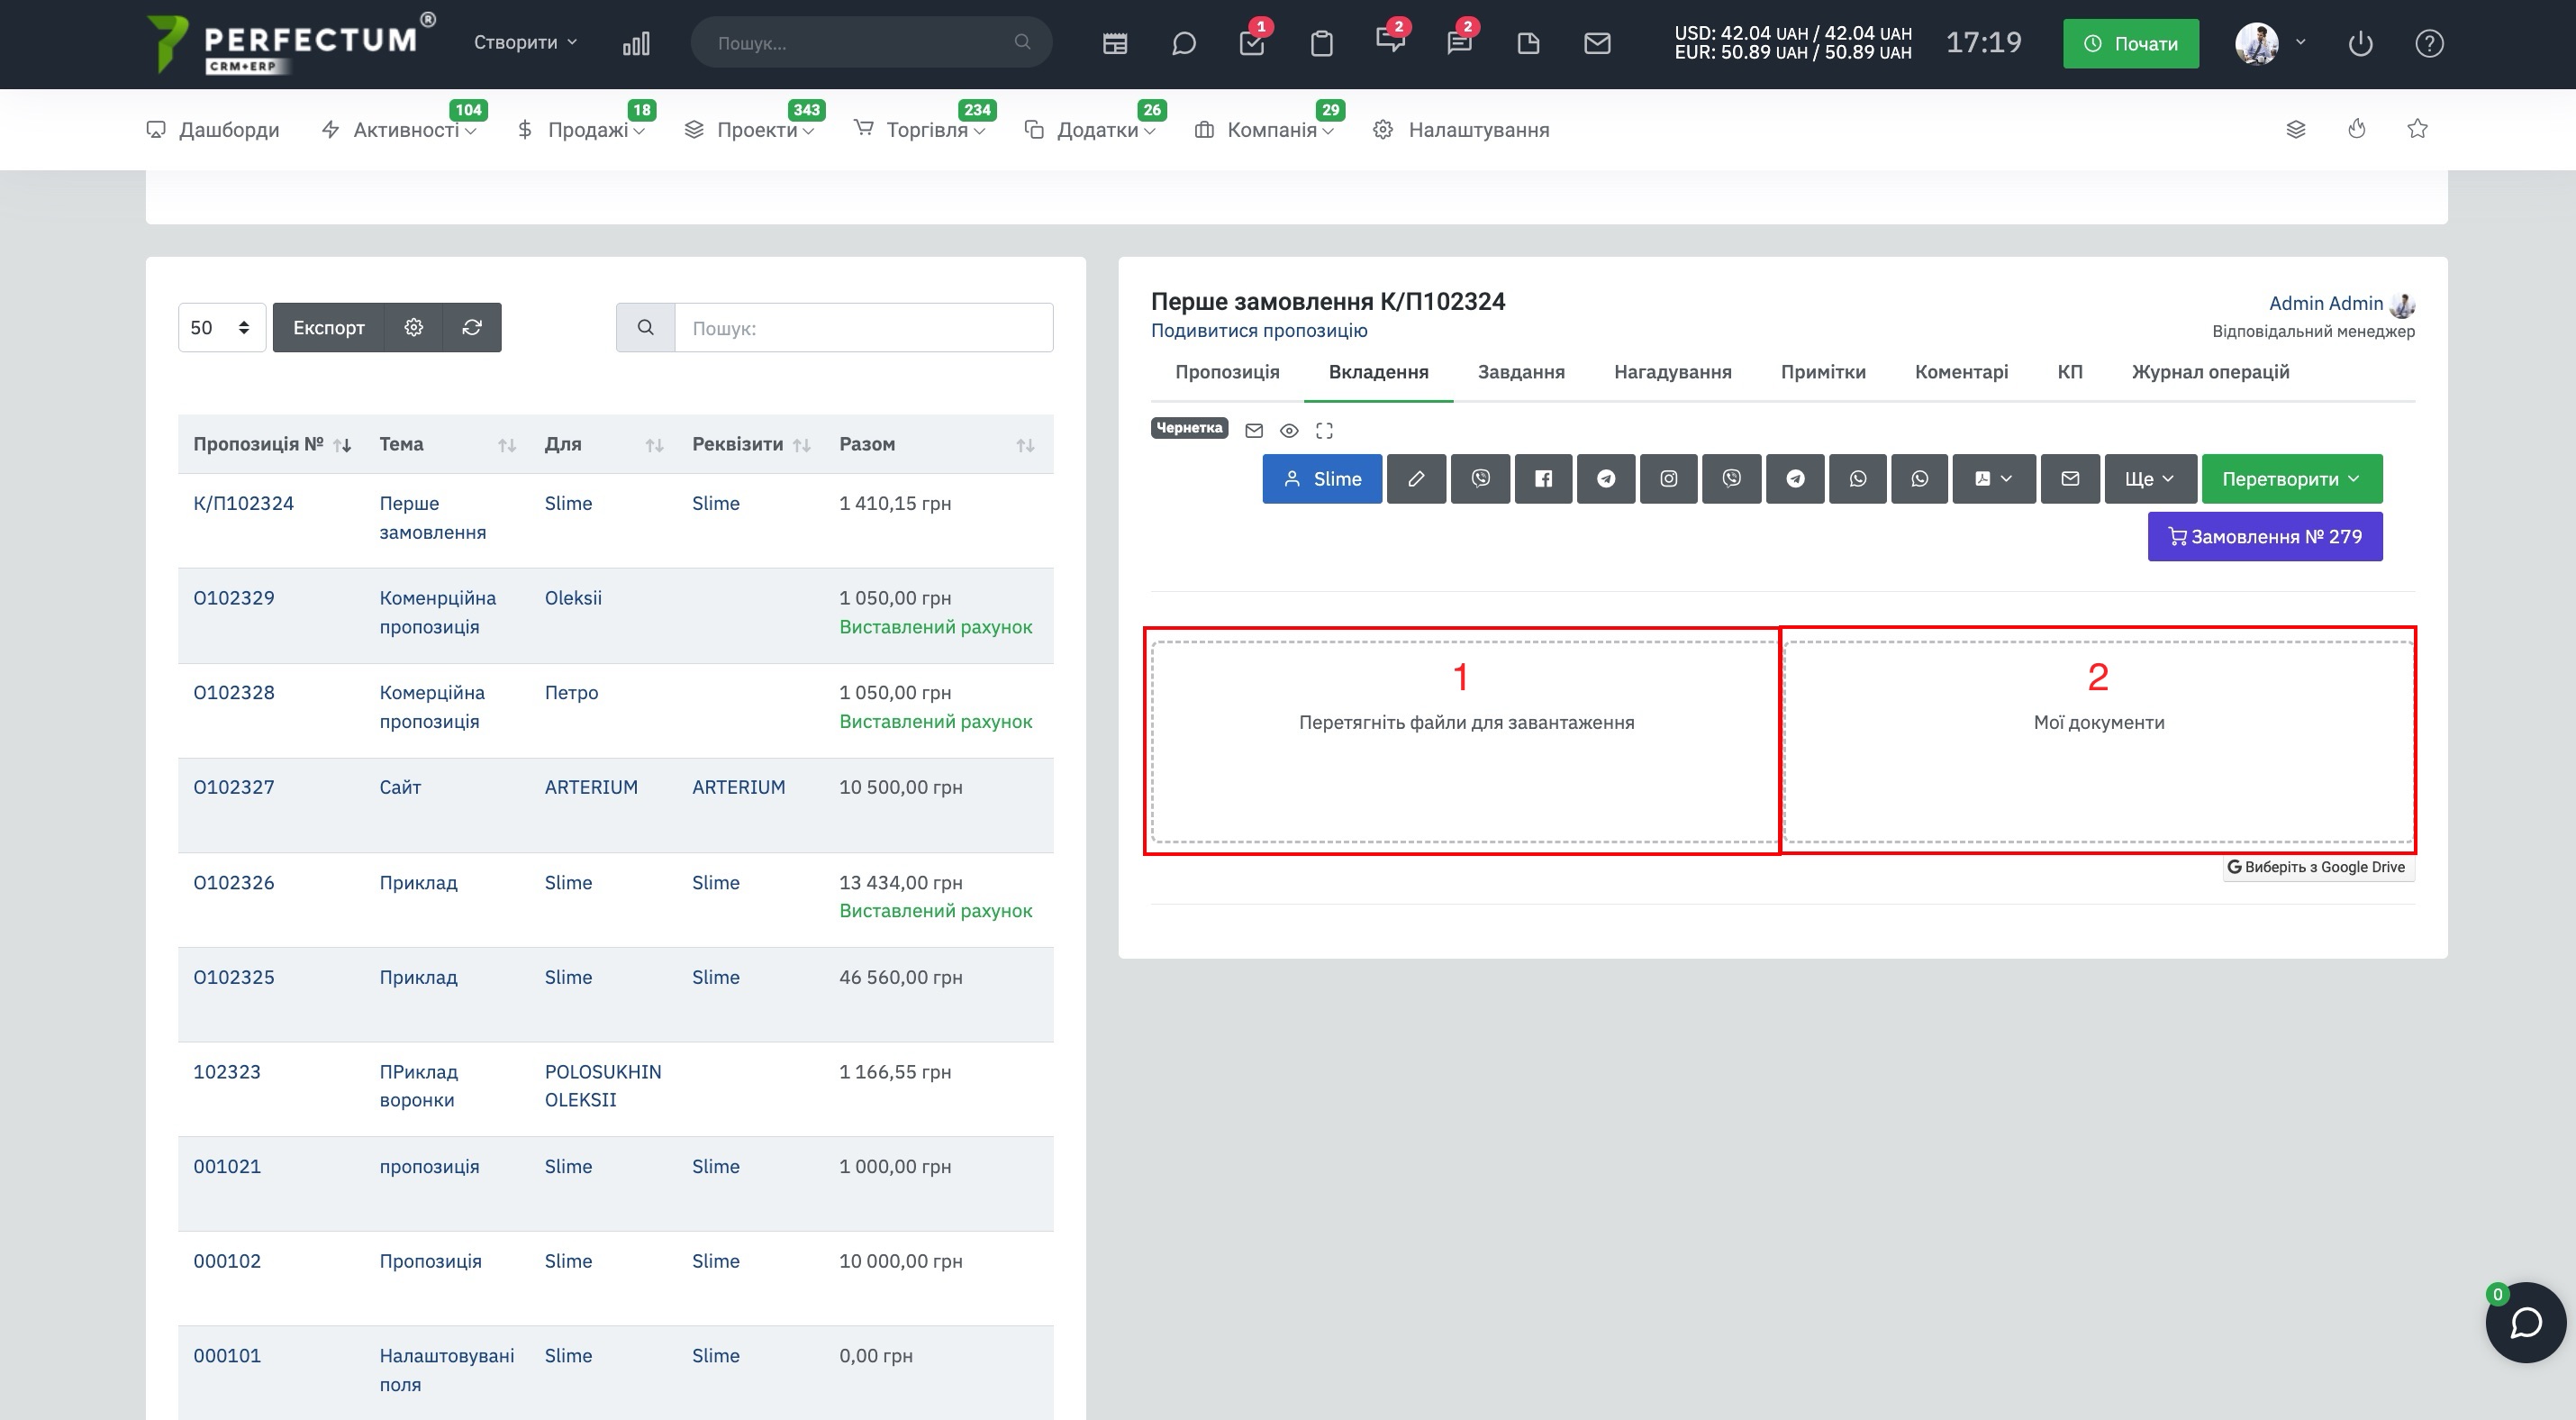Image resolution: width=2576 pixels, height=1420 pixels.
Task: Click the Instagram icon button
Action: pyautogui.click(x=1668, y=479)
